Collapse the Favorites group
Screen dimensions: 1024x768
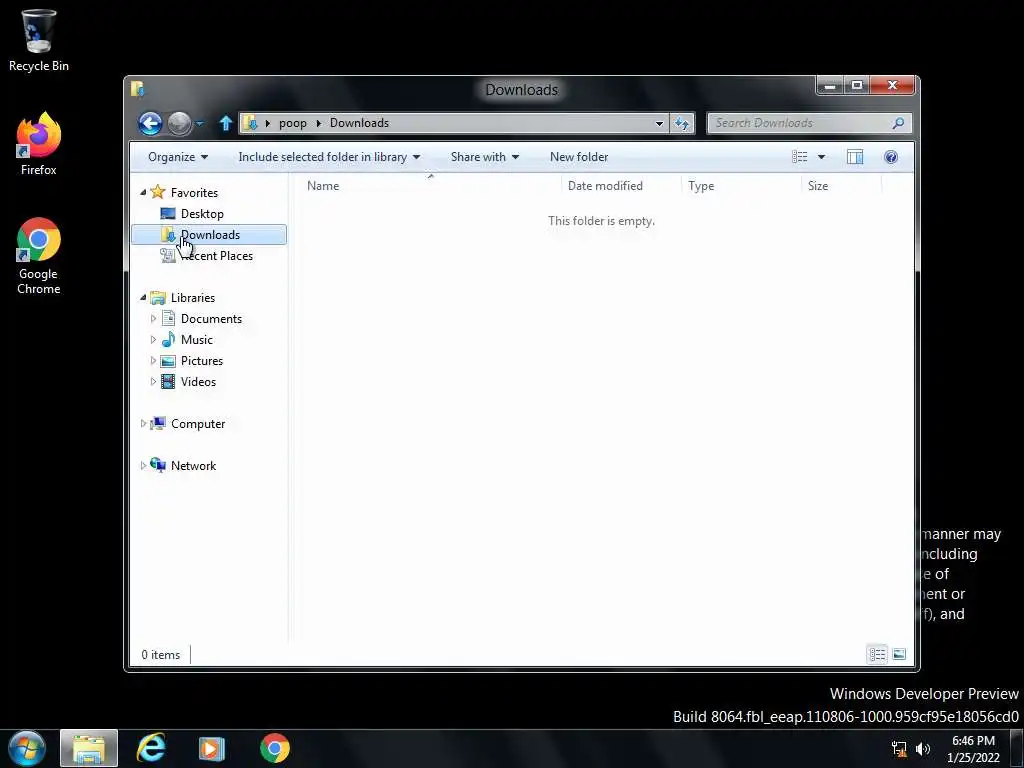[x=143, y=192]
